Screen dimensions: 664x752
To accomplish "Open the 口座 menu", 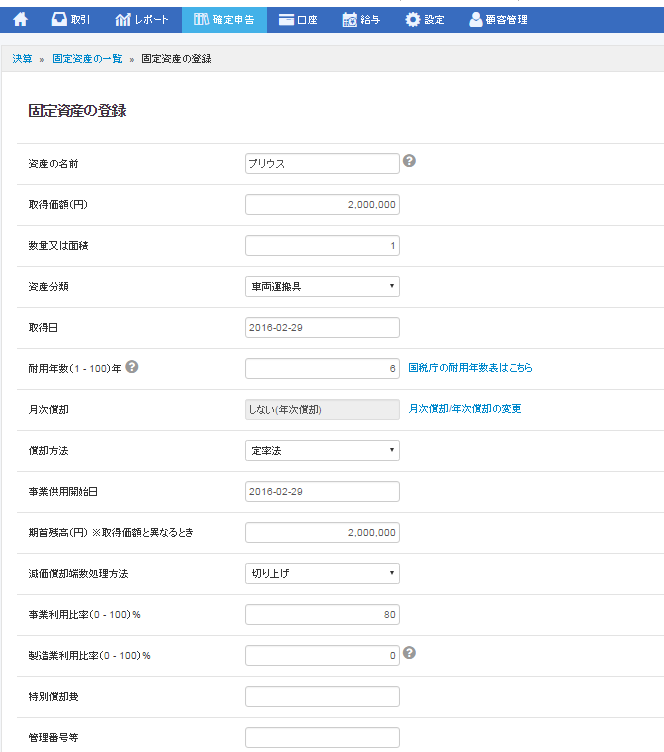I will click(299, 19).
